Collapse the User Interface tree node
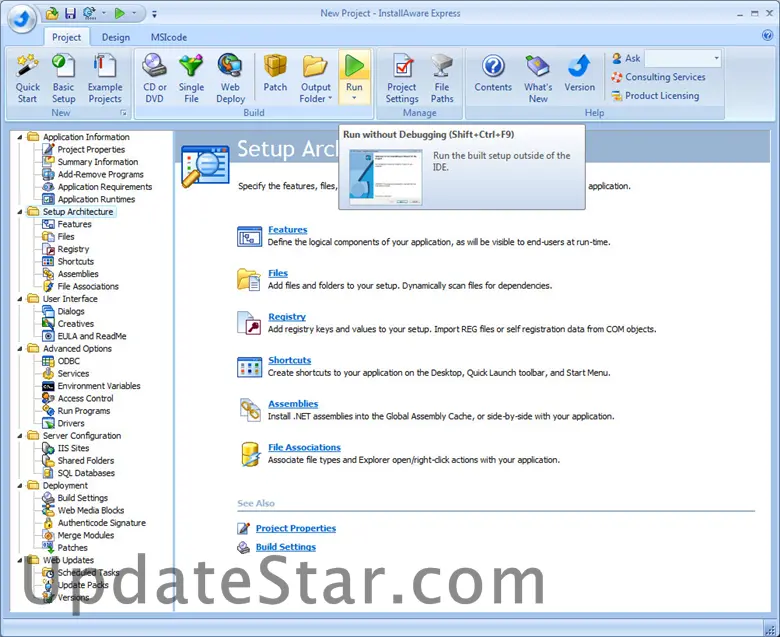Image resolution: width=780 pixels, height=637 pixels. pyautogui.click(x=20, y=299)
